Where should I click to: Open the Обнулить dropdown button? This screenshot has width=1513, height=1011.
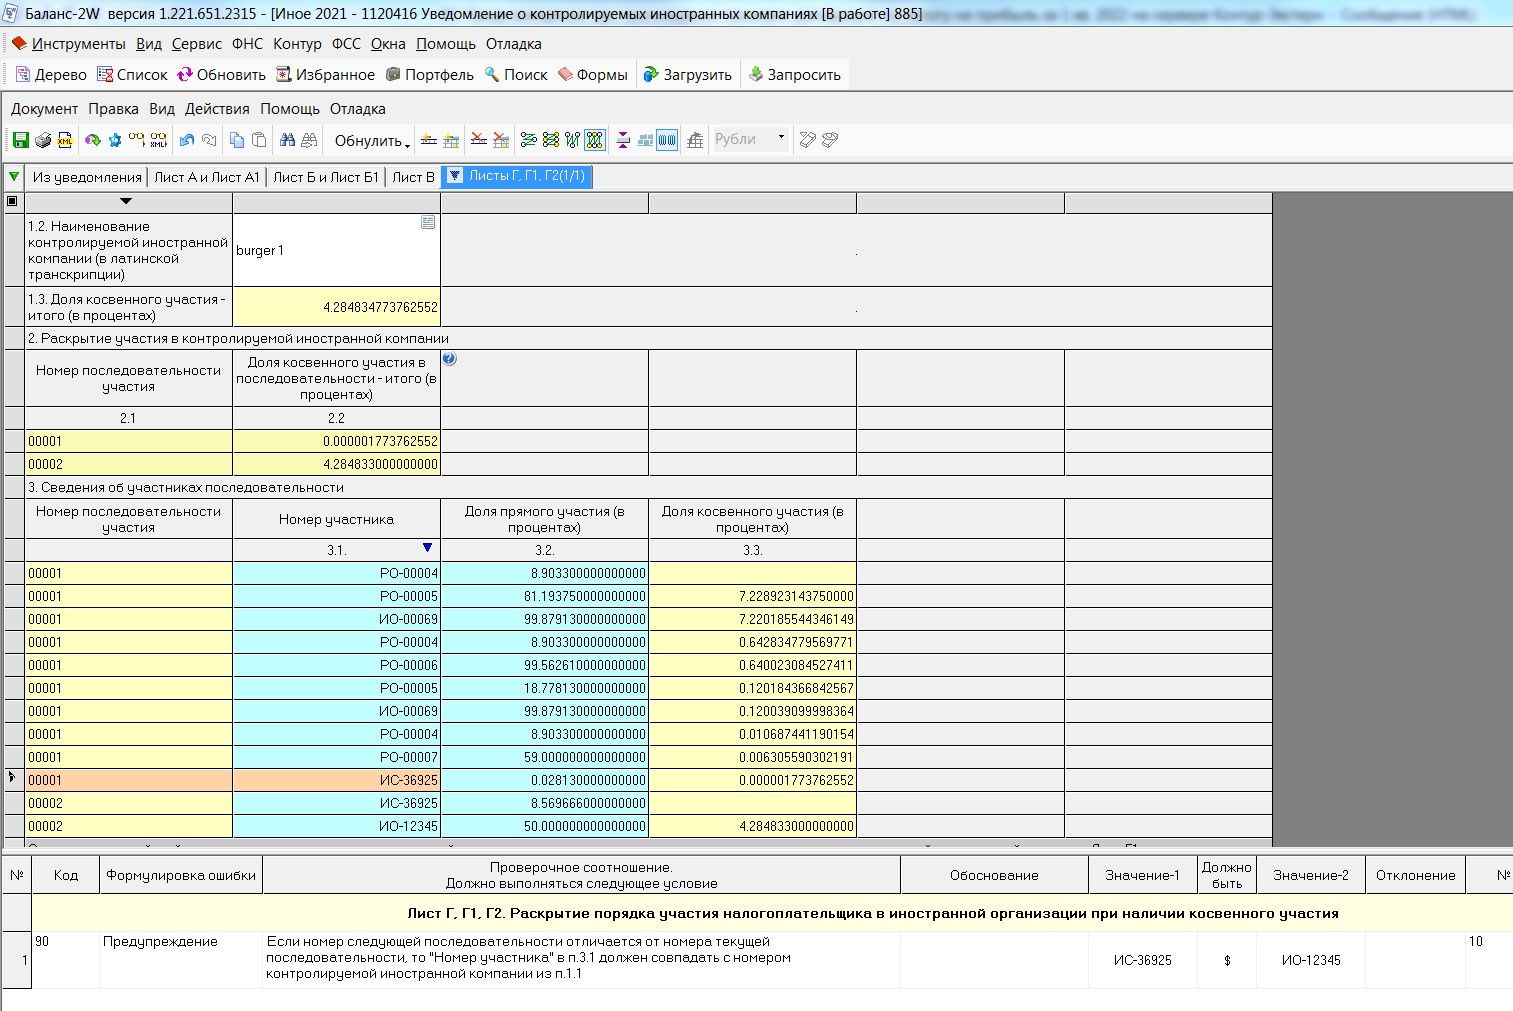373,140
